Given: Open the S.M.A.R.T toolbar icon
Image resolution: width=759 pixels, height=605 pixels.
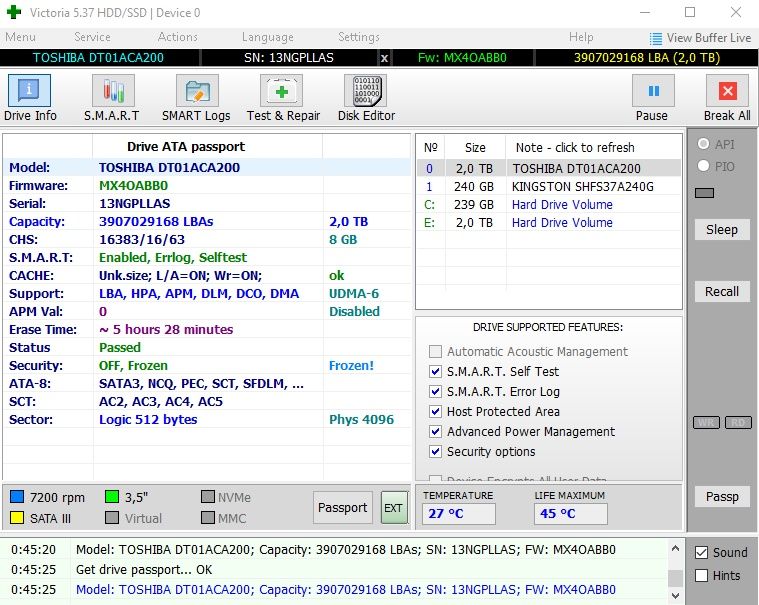Looking at the screenshot, I should [x=113, y=91].
